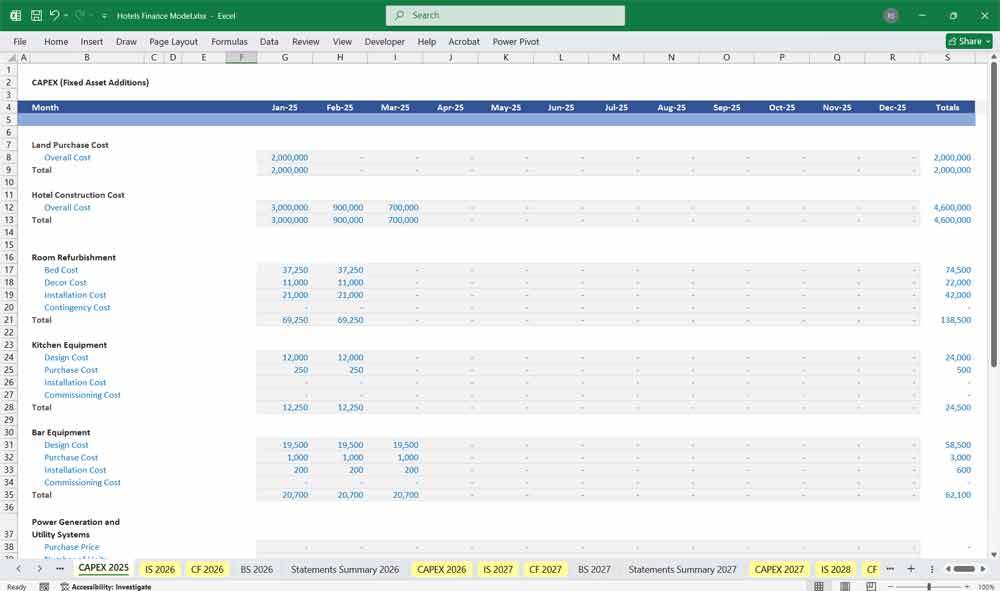1000x591 pixels.
Task: Click the Excel application icon in the title bar
Action: point(15,15)
